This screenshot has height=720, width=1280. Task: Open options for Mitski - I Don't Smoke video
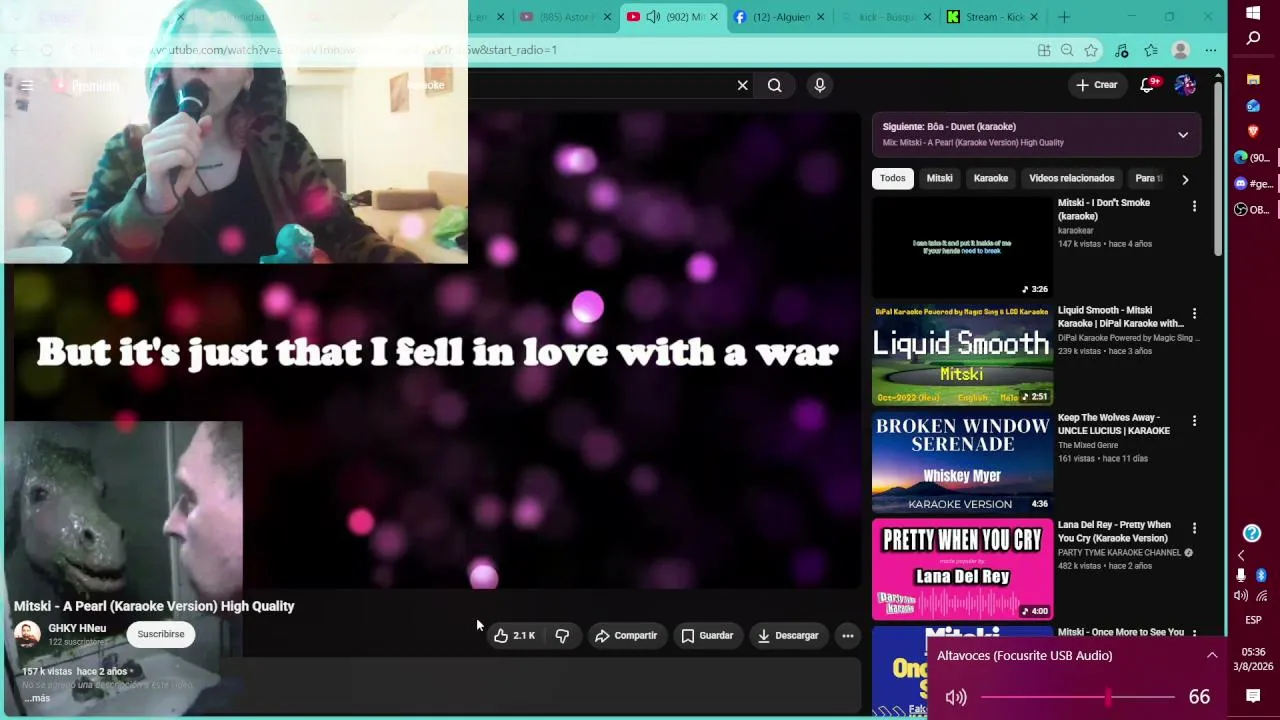[x=1194, y=206]
